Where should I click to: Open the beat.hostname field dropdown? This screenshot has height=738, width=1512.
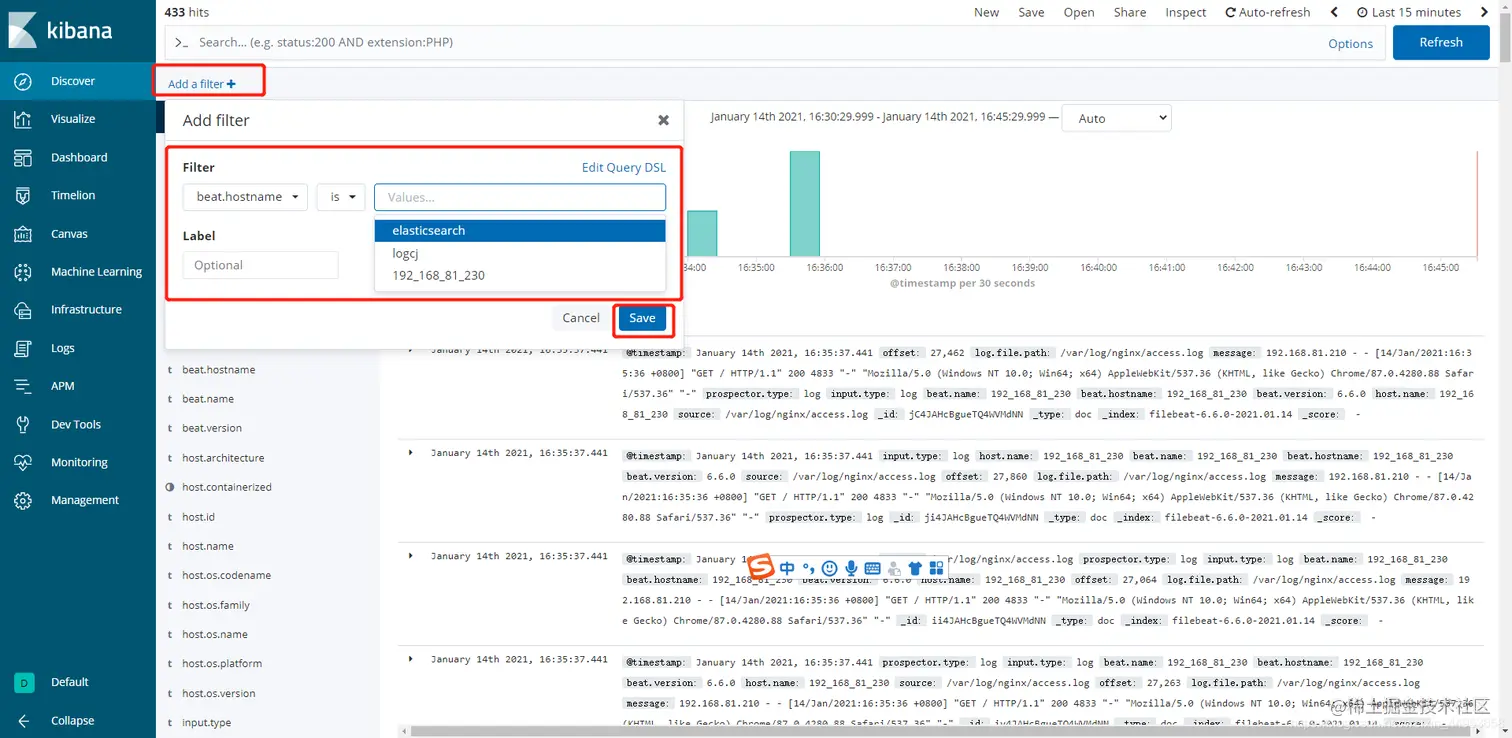(244, 197)
